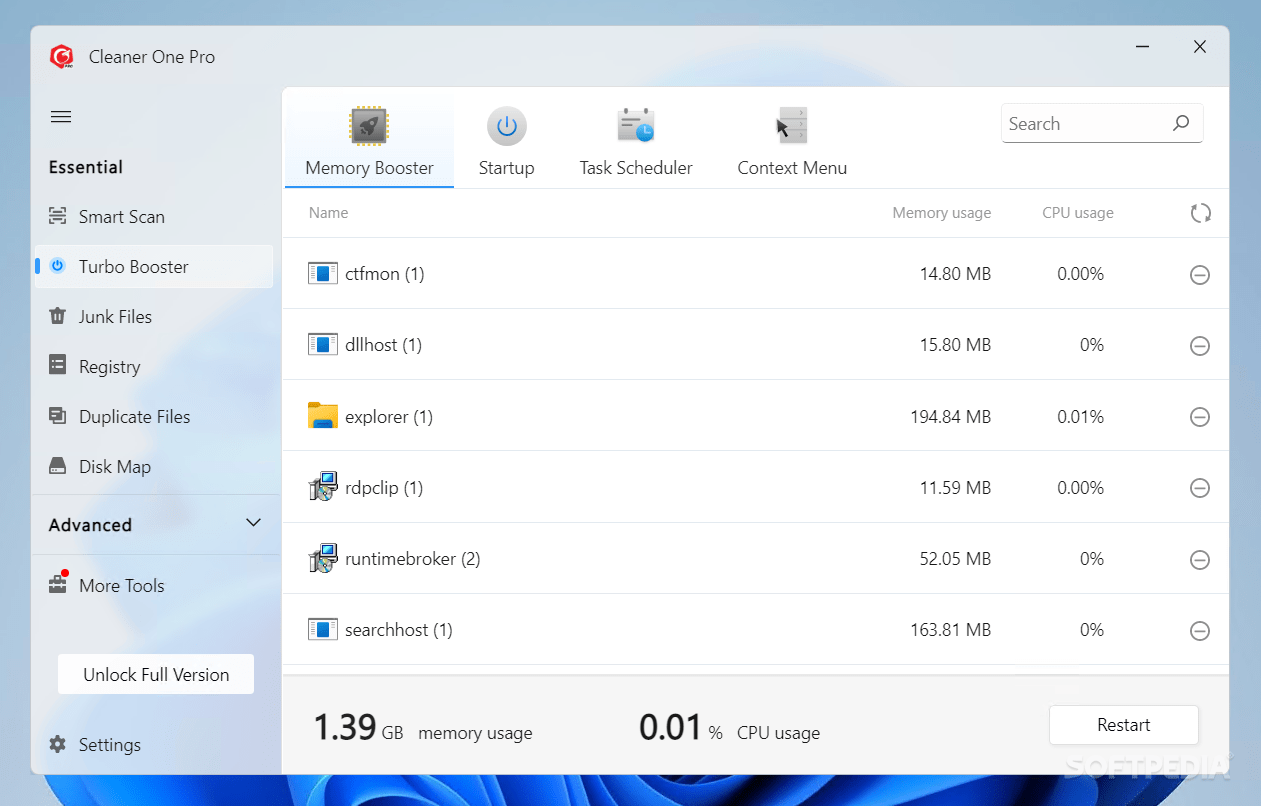End the searchhost process with minus icon
This screenshot has height=806, width=1261.
point(1200,630)
